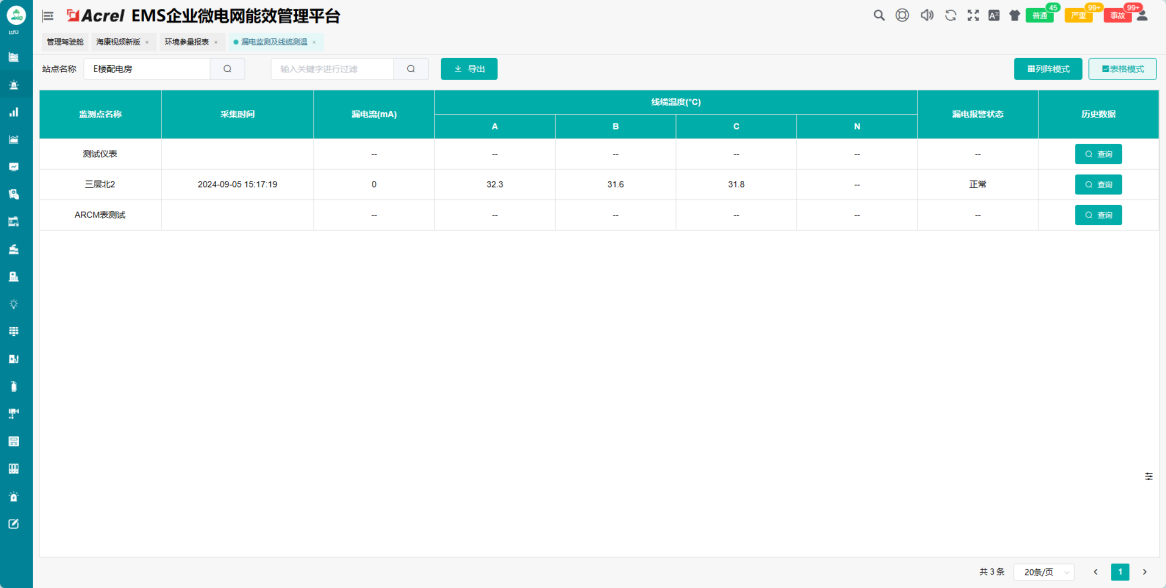Go to previous page arrow
Screen dimensions: 1166x588
point(1095,572)
